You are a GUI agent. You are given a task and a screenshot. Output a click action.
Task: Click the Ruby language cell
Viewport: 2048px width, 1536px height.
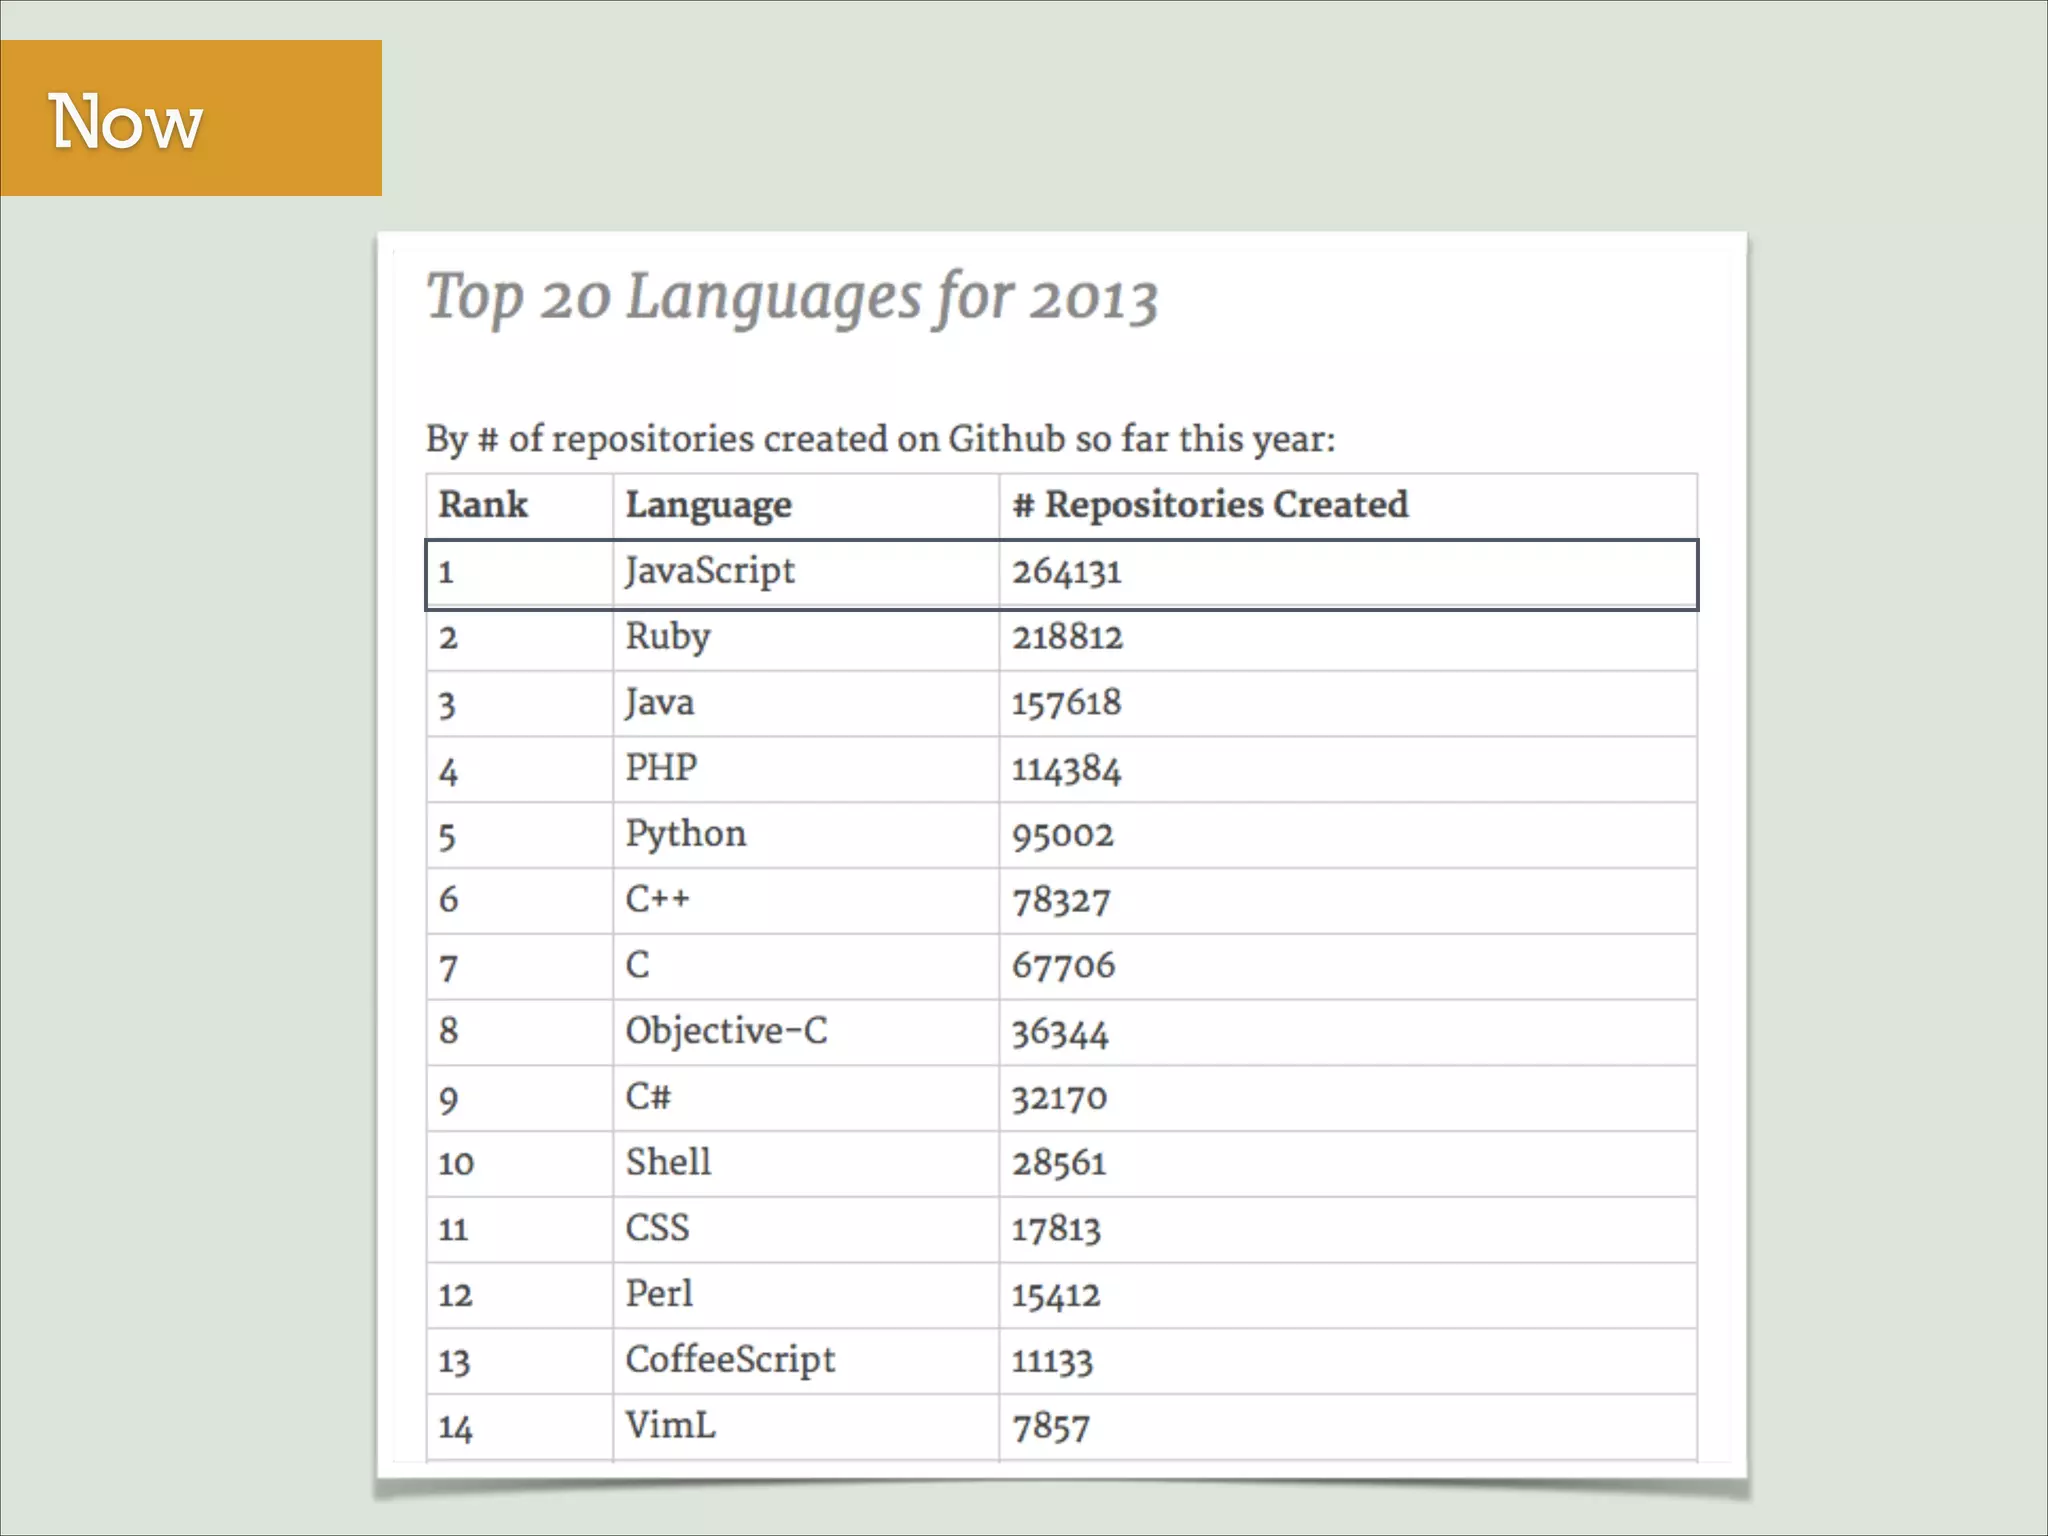[668, 637]
